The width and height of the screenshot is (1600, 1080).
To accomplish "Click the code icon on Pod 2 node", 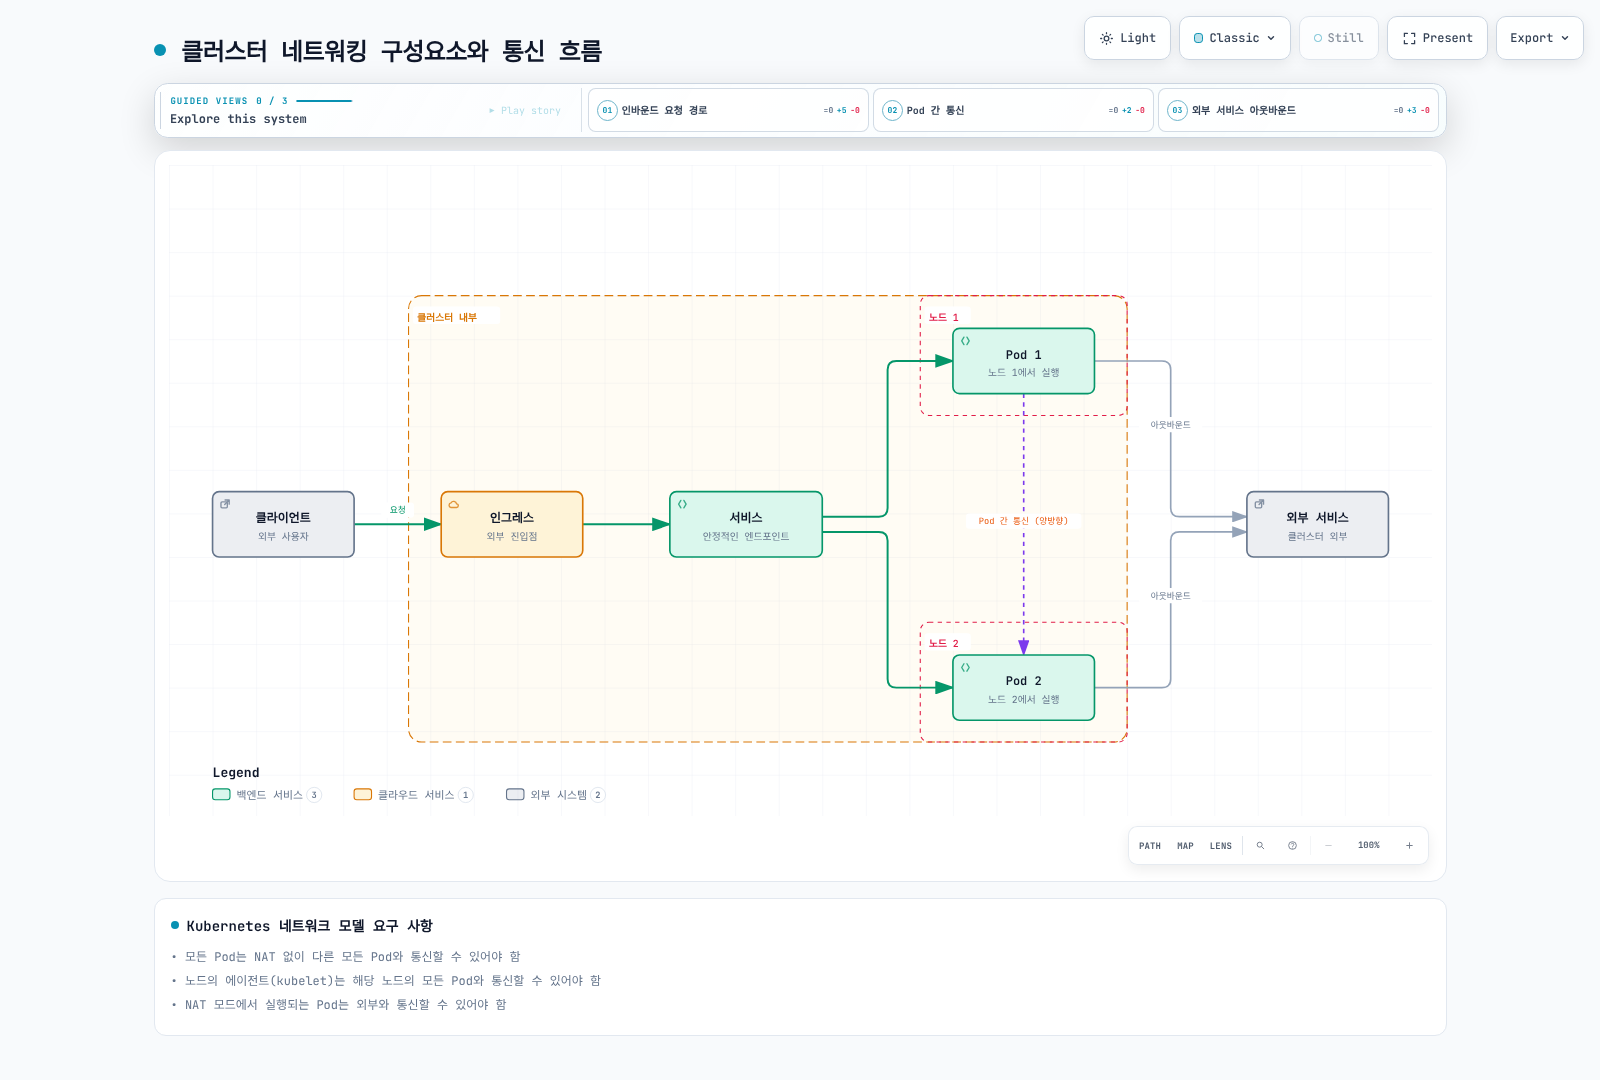I will pyautogui.click(x=966, y=667).
